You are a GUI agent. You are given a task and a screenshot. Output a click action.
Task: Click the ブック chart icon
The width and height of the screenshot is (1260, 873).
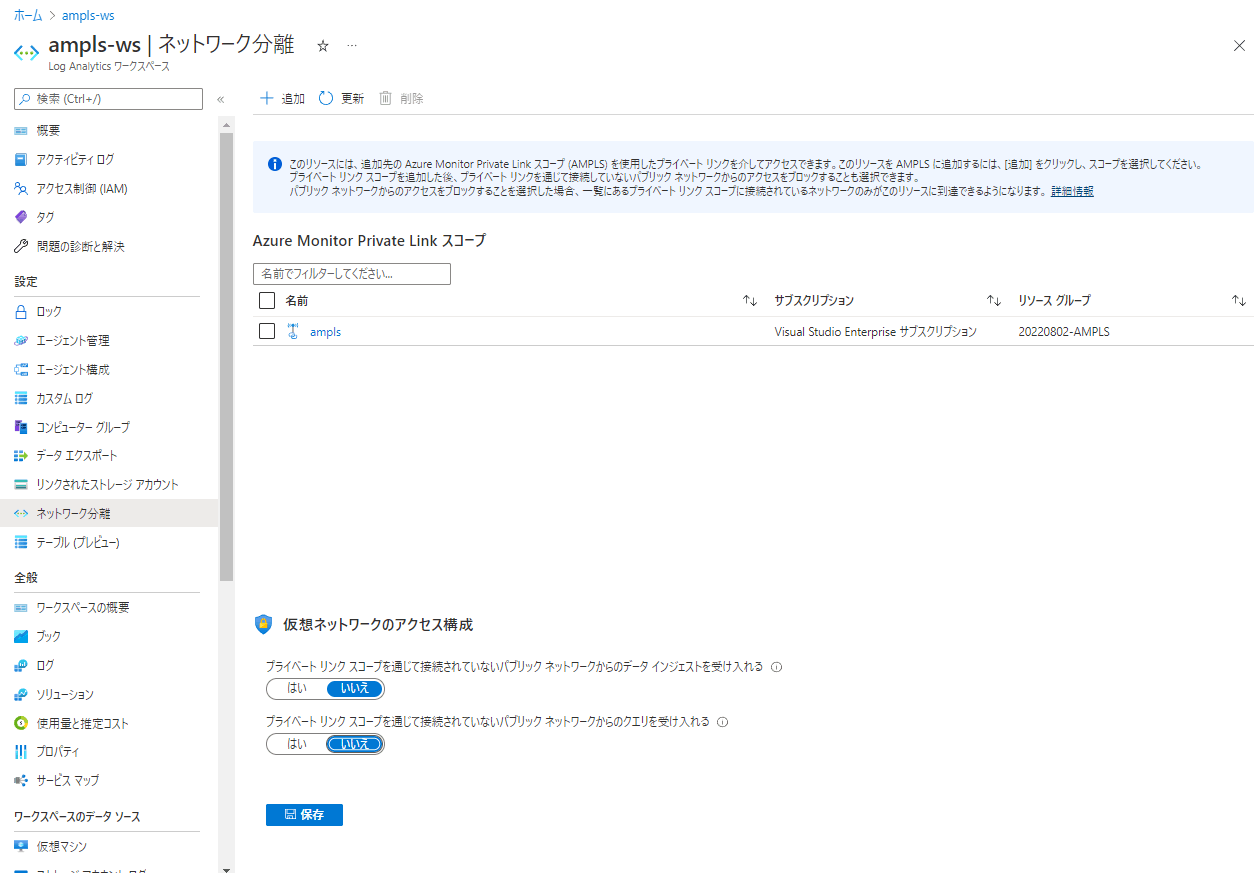pyautogui.click(x=21, y=637)
